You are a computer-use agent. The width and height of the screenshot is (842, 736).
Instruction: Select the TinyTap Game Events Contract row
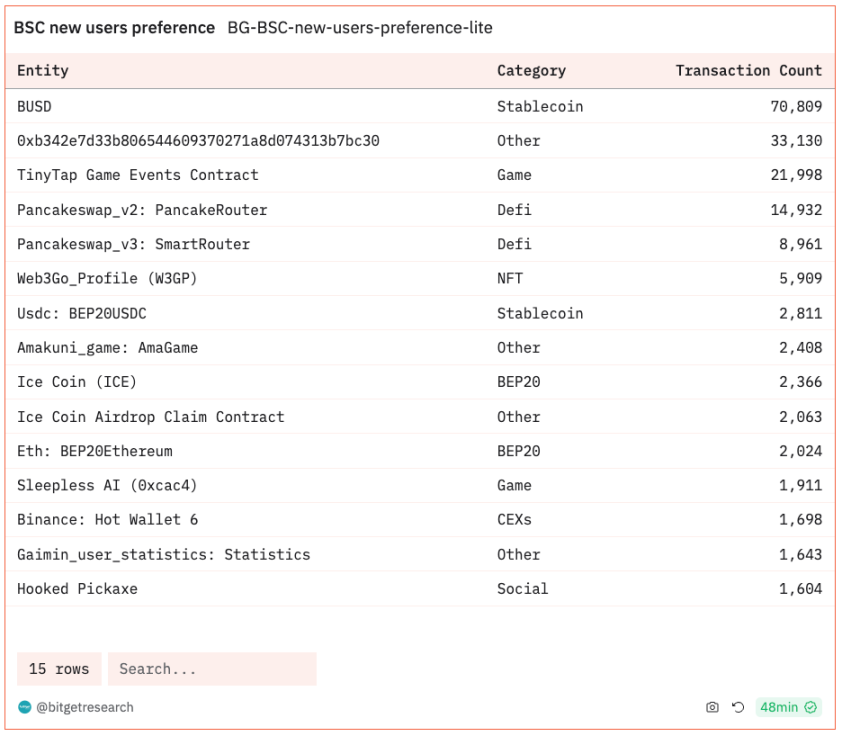pyautogui.click(x=138, y=175)
